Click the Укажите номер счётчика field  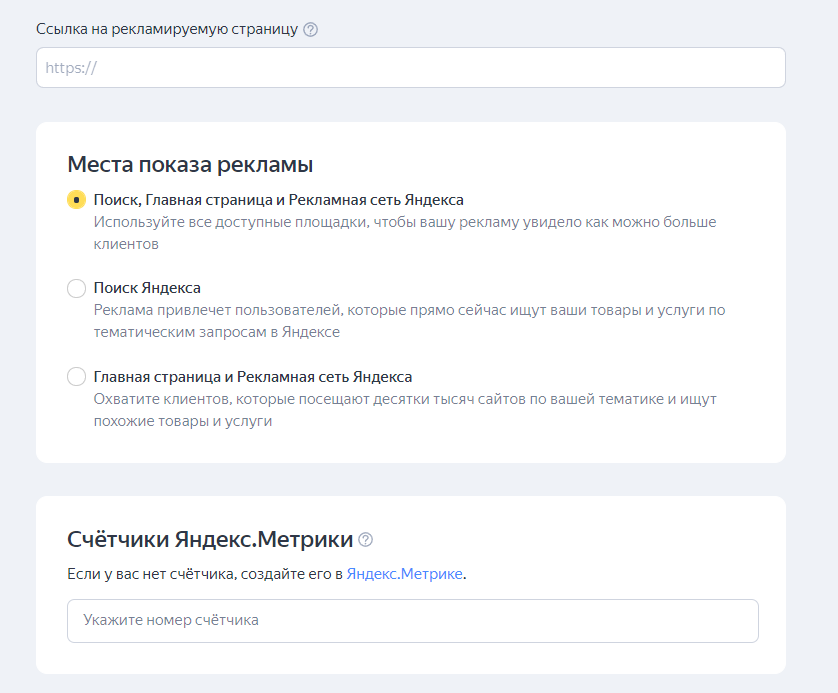413,621
